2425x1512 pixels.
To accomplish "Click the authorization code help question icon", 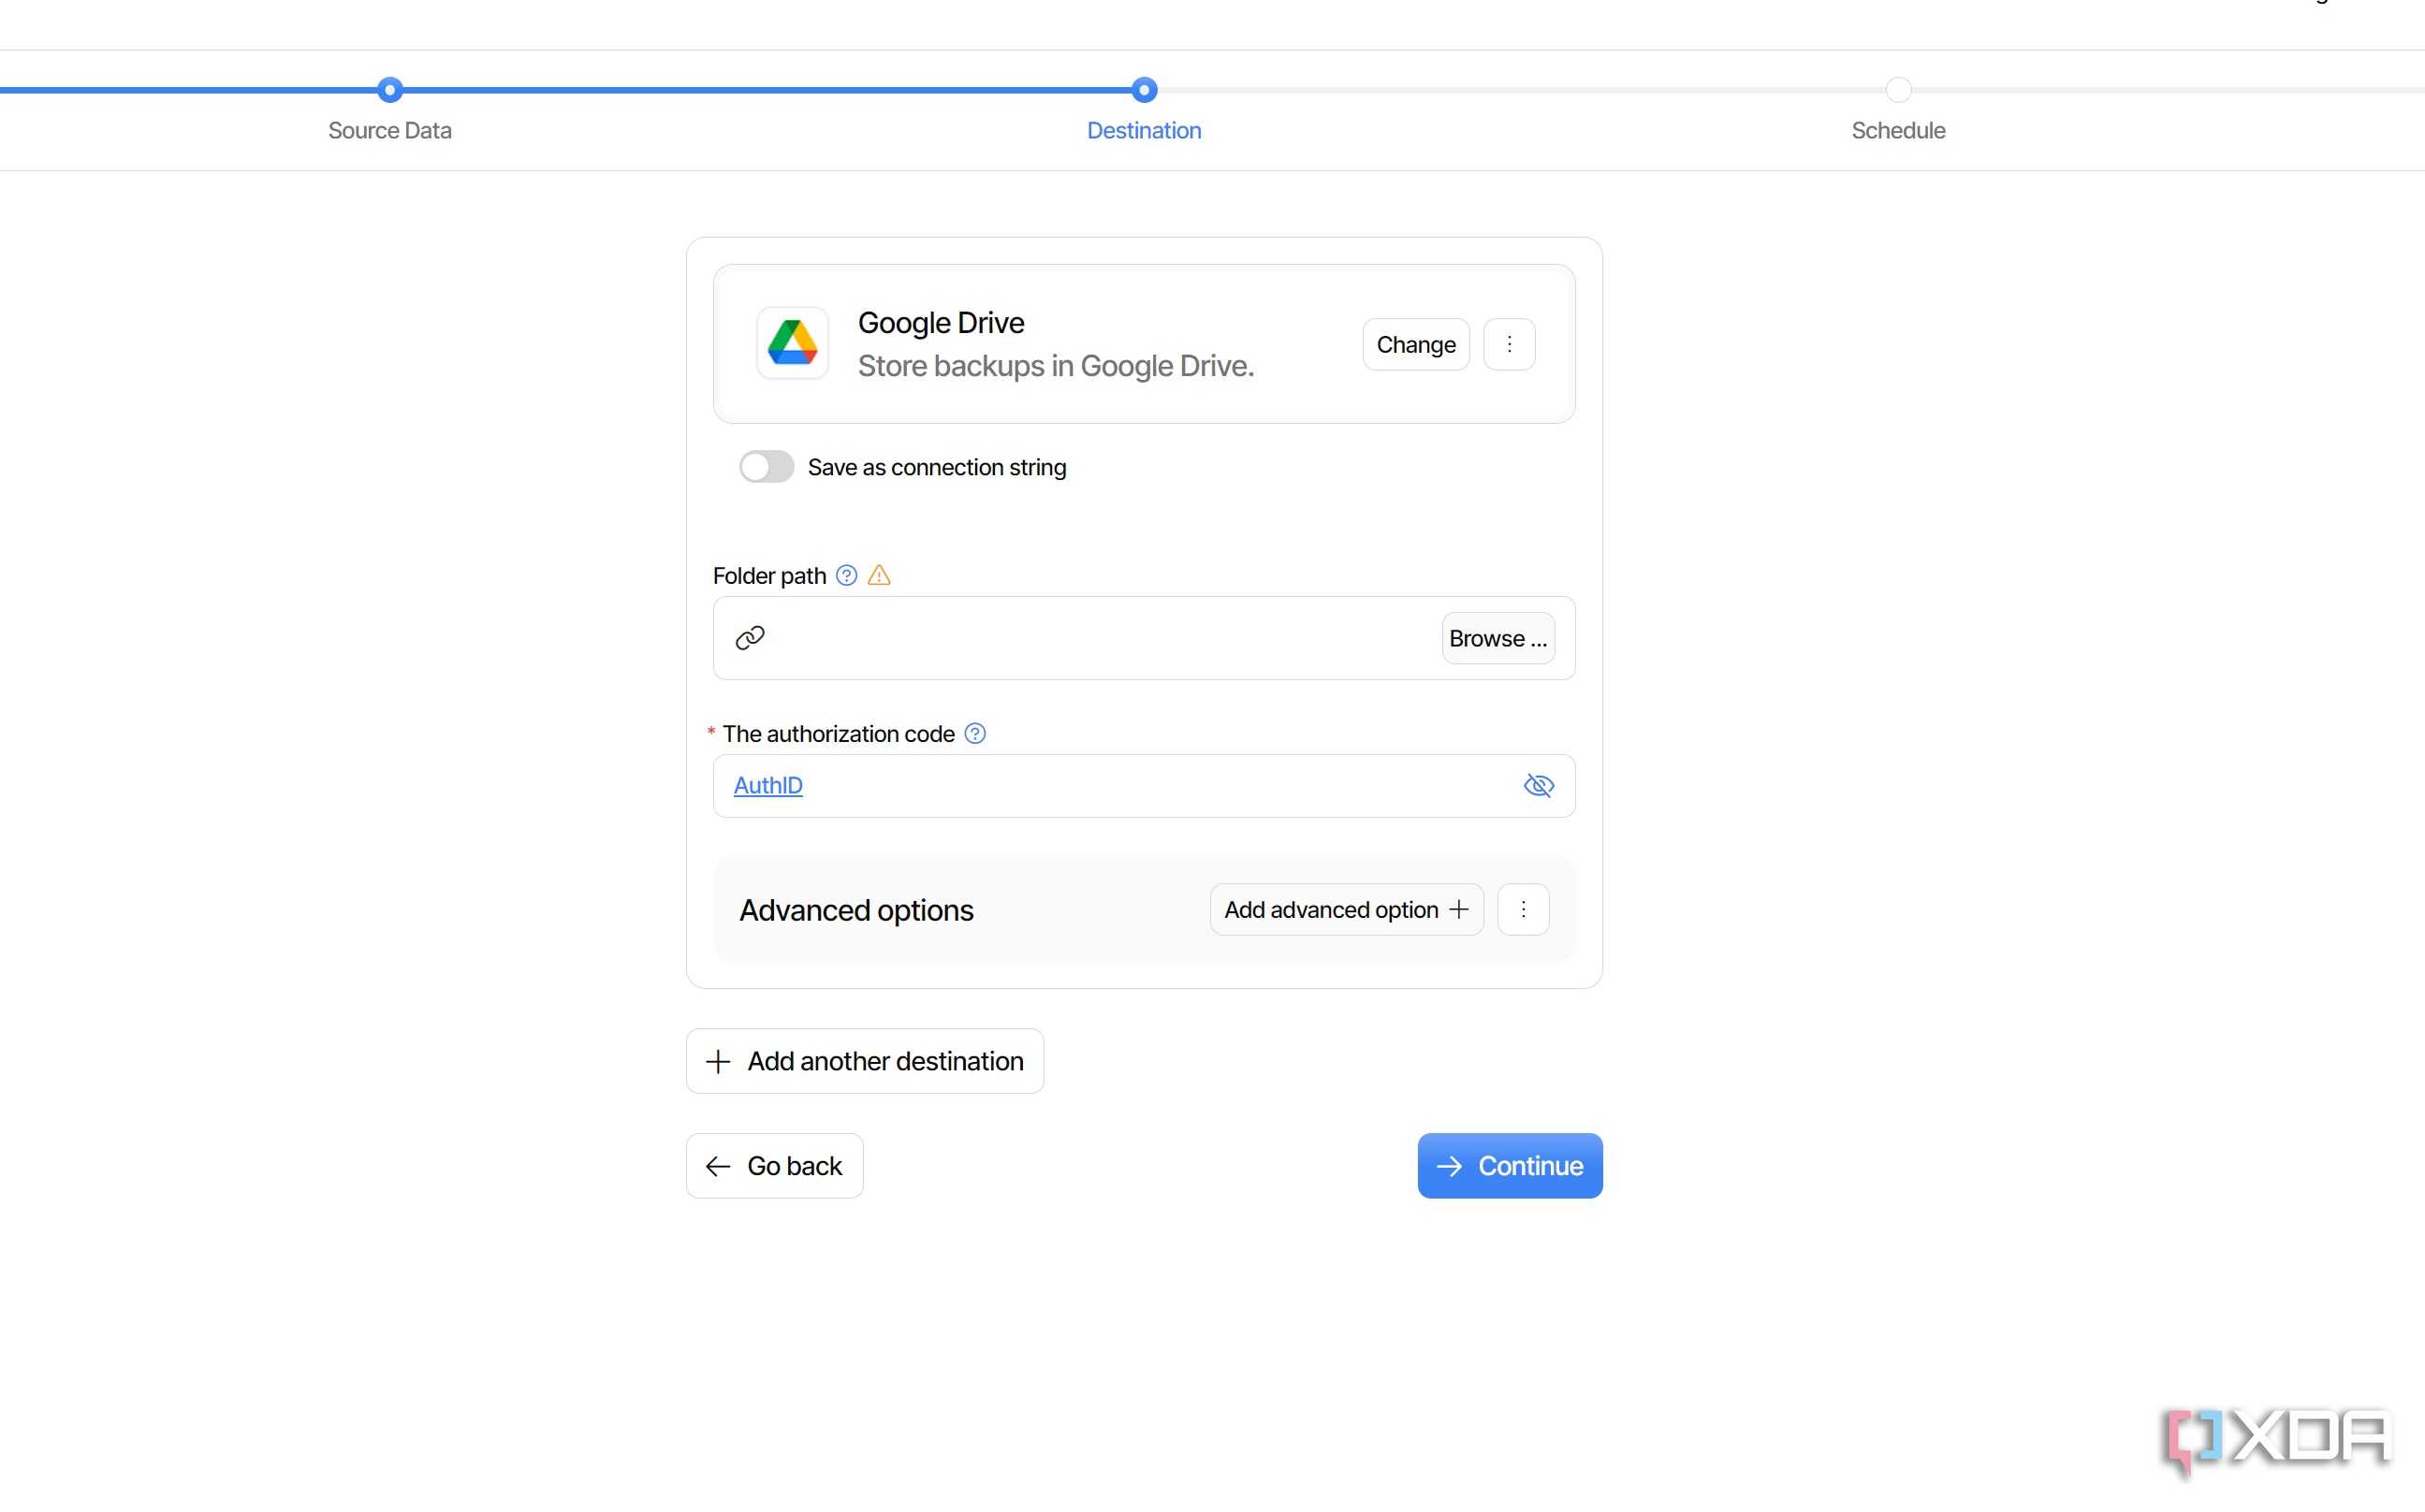I will 975,733.
